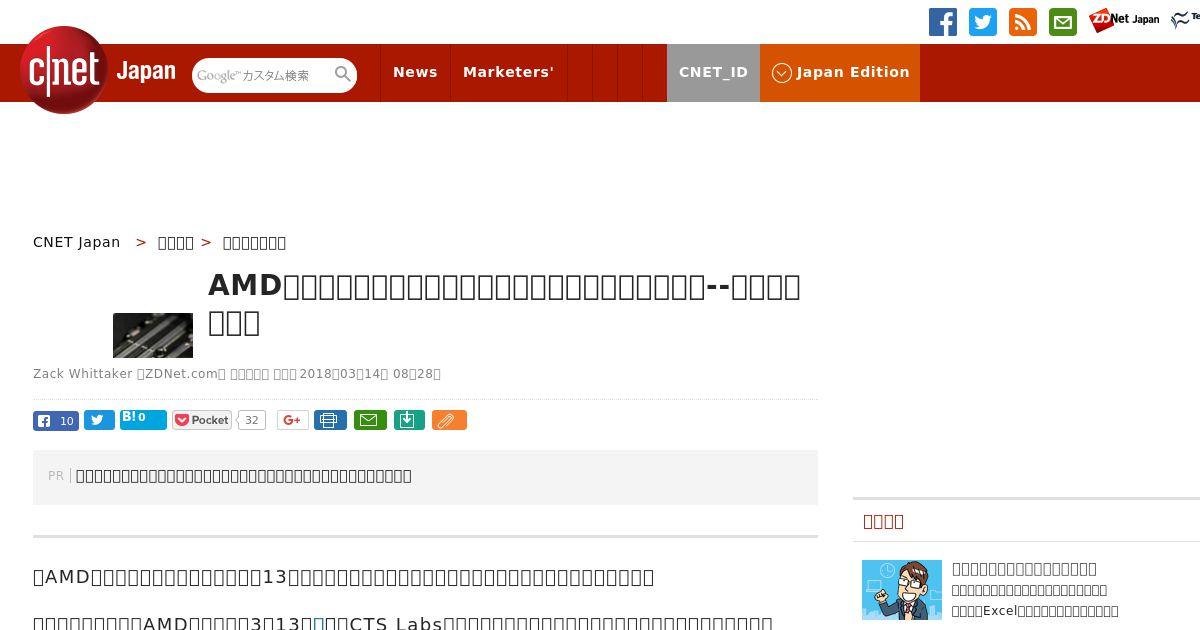Click the magnifier search icon
The image size is (1200, 630).
(343, 74)
